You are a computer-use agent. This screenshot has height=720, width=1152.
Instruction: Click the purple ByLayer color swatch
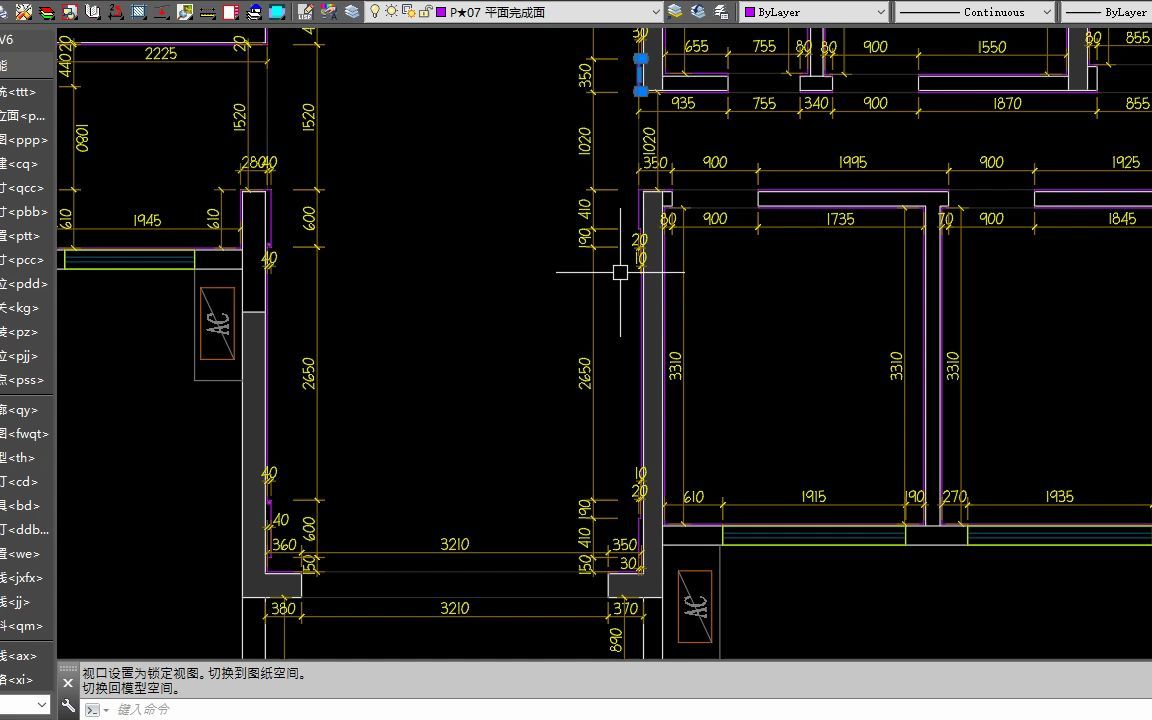(750, 12)
